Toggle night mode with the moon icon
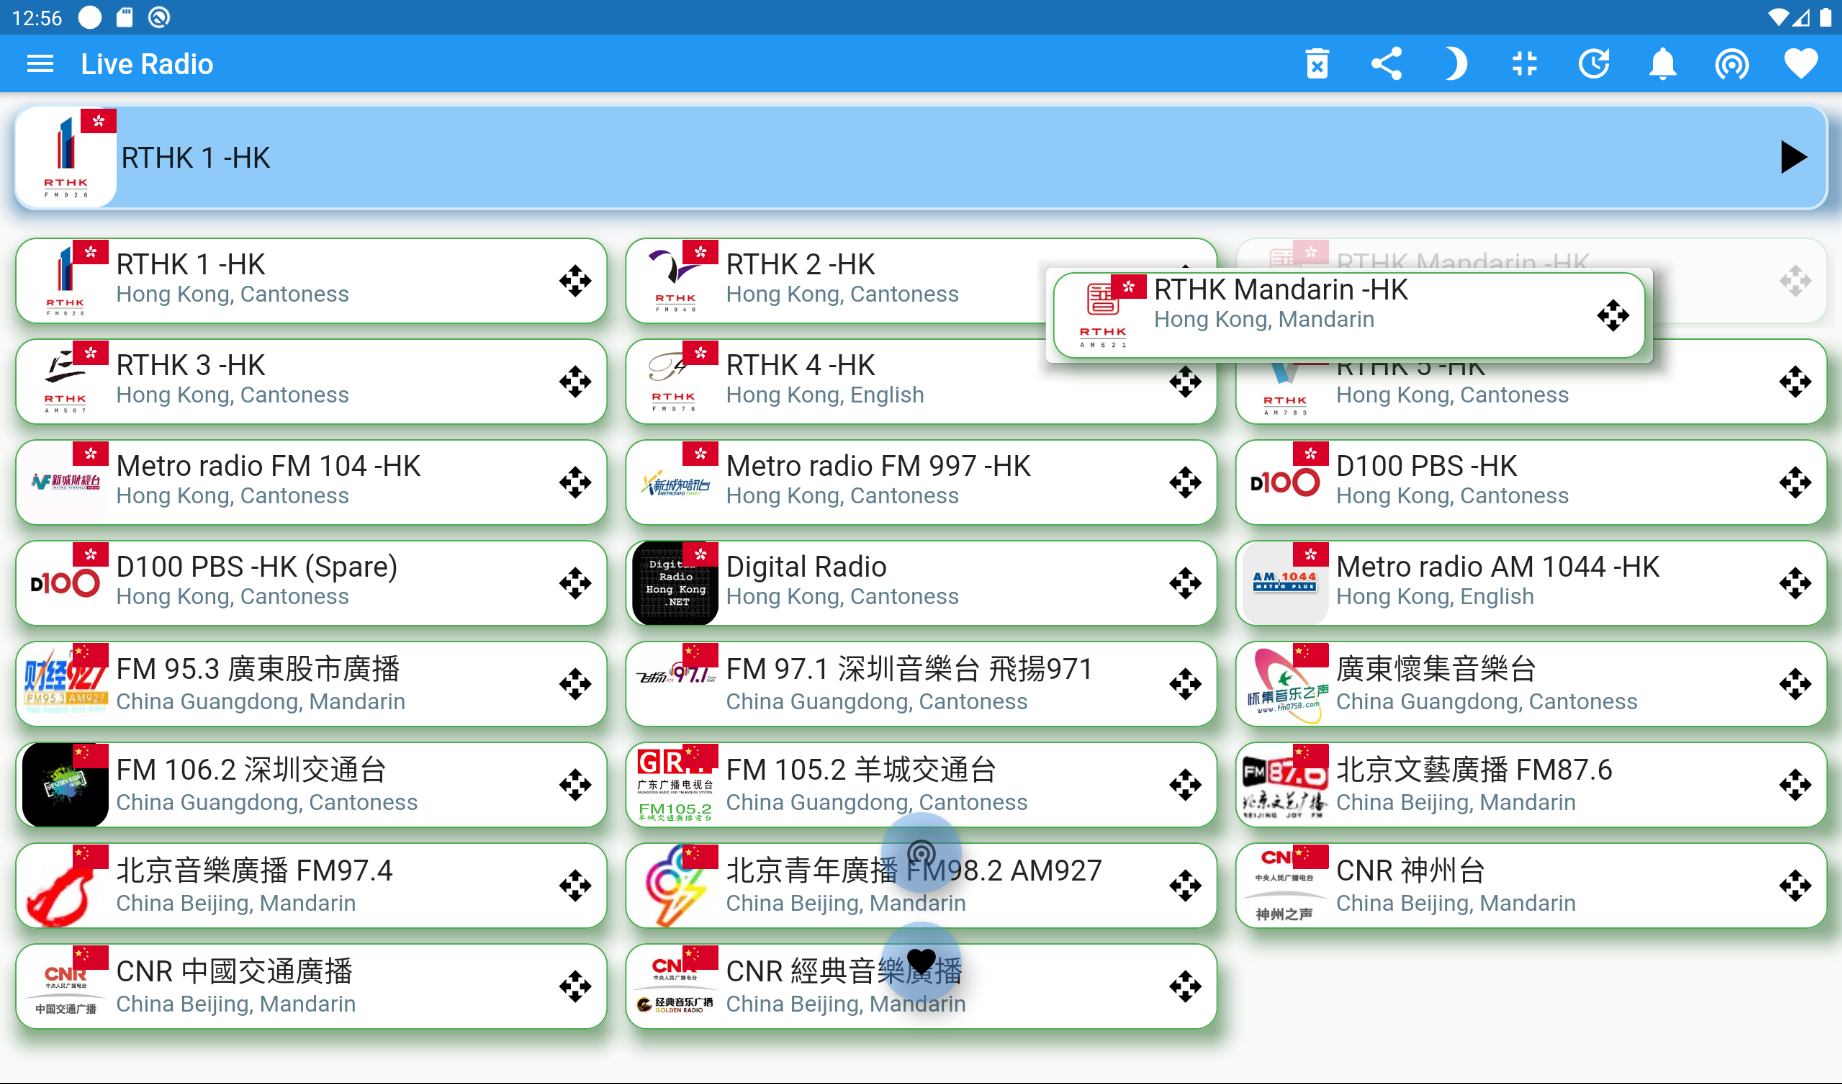This screenshot has height=1084, width=1842. [x=1455, y=64]
